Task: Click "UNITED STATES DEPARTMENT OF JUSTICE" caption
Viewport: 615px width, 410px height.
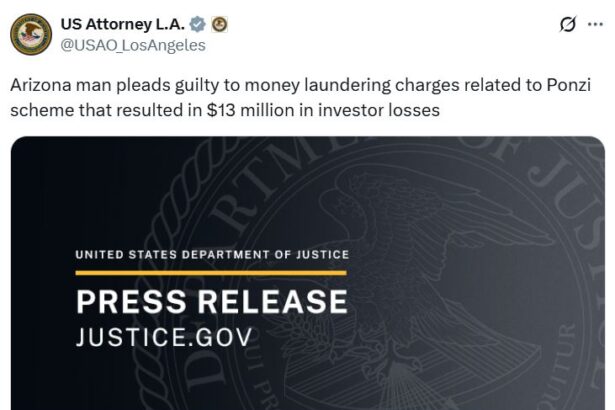Action: [x=210, y=254]
